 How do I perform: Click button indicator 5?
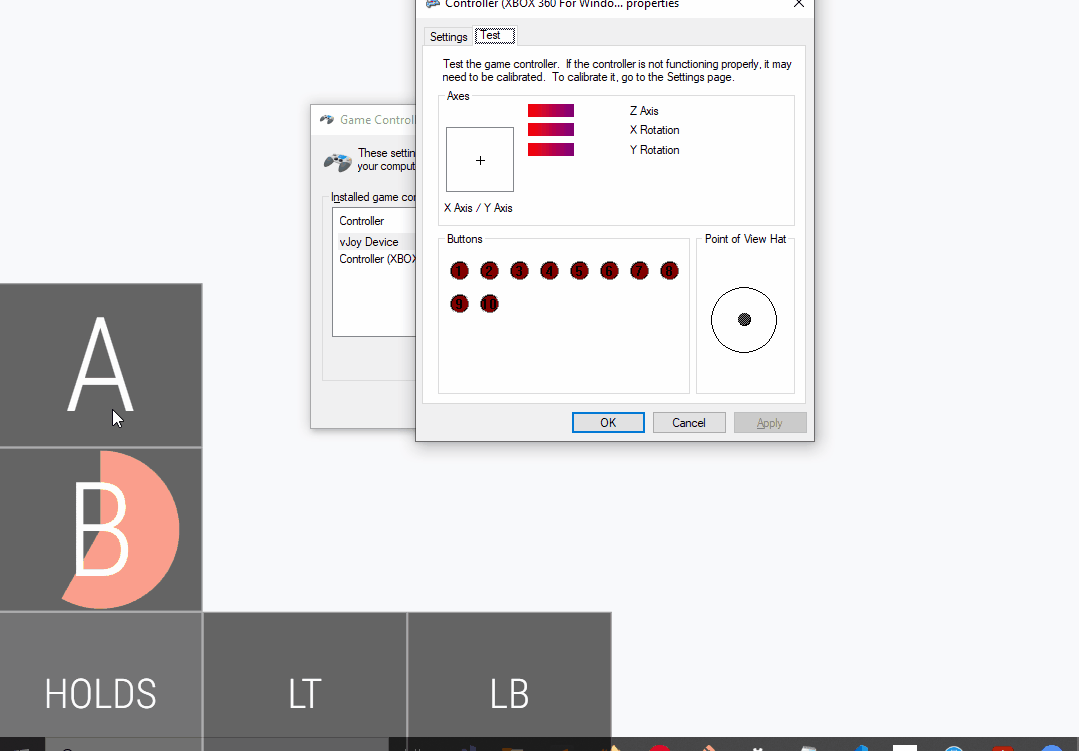coord(579,271)
